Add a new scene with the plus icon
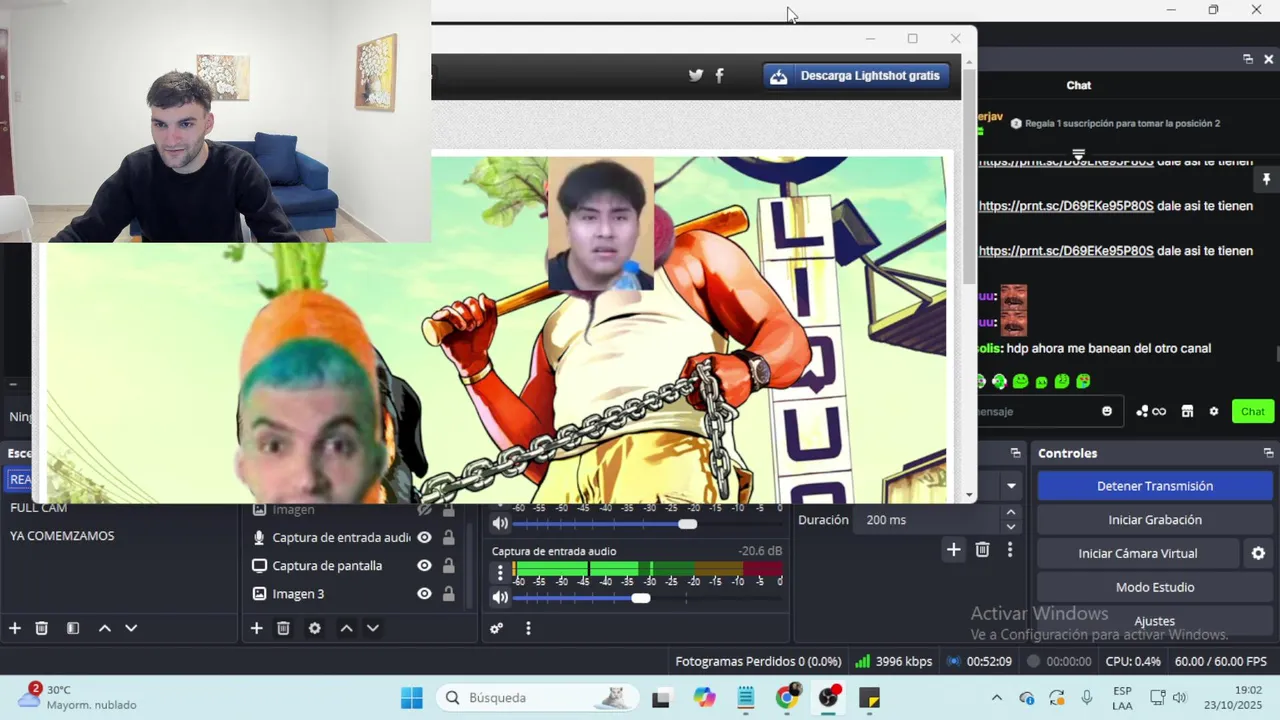Screen dimensions: 1280x720 15,628
